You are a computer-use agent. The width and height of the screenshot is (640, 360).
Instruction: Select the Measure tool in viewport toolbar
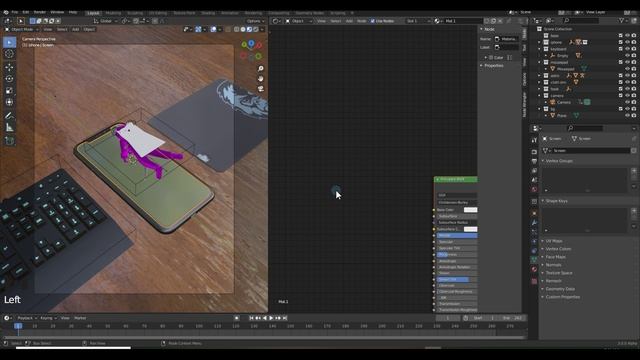point(9,128)
